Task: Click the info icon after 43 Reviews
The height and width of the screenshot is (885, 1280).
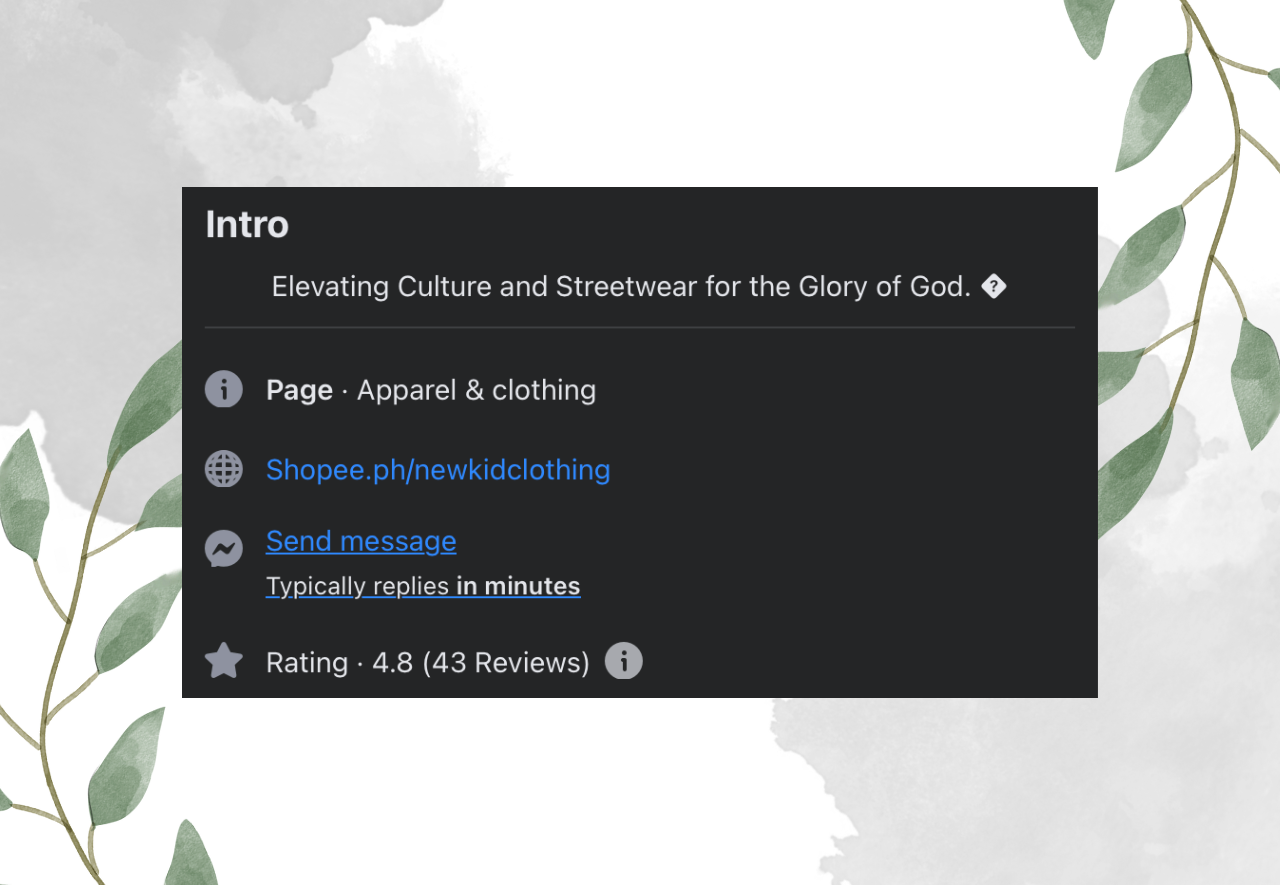Action: click(x=624, y=661)
